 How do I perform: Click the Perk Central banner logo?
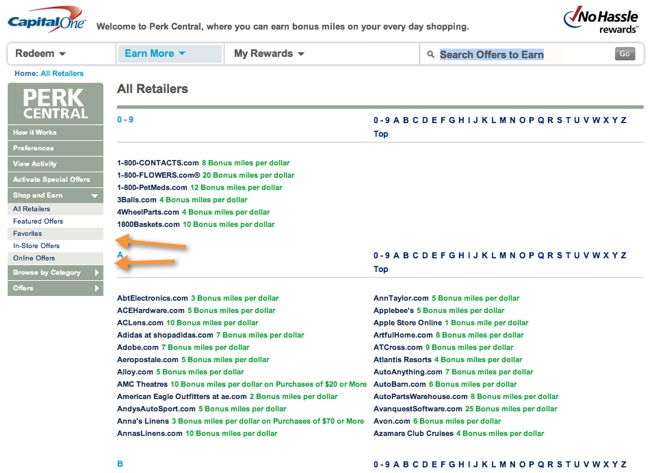click(x=56, y=103)
